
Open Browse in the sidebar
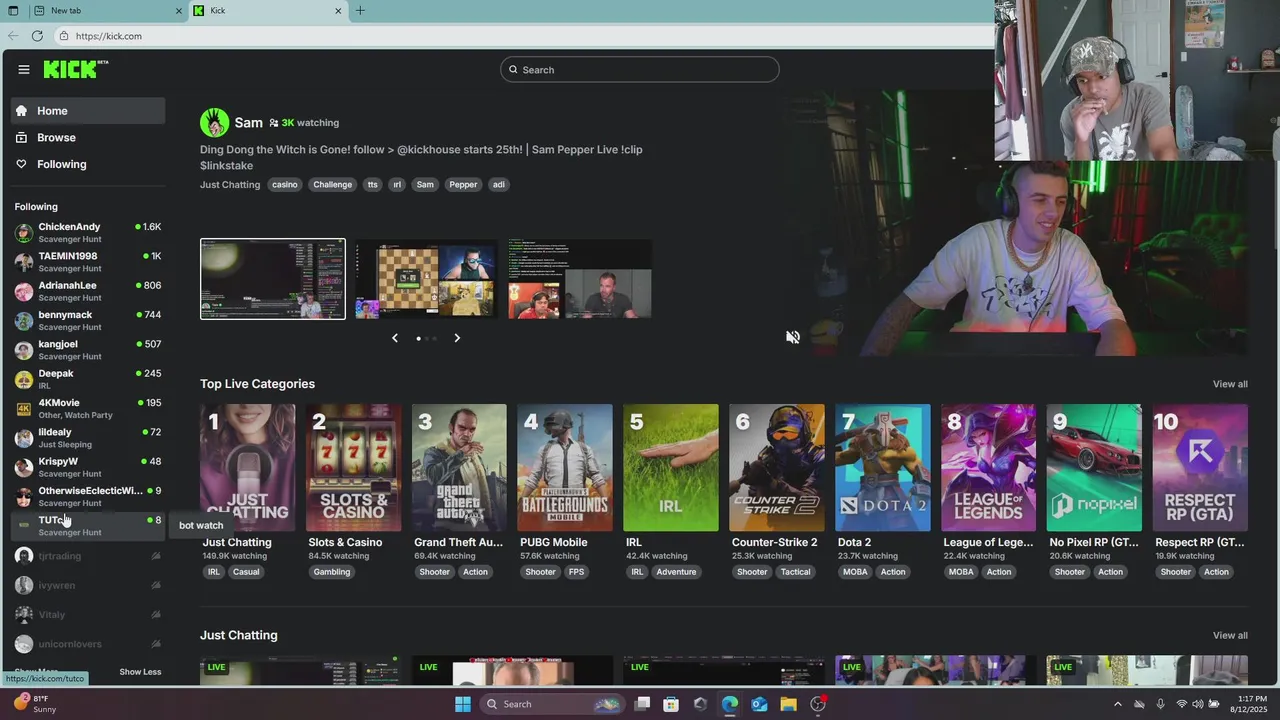(x=88, y=138)
